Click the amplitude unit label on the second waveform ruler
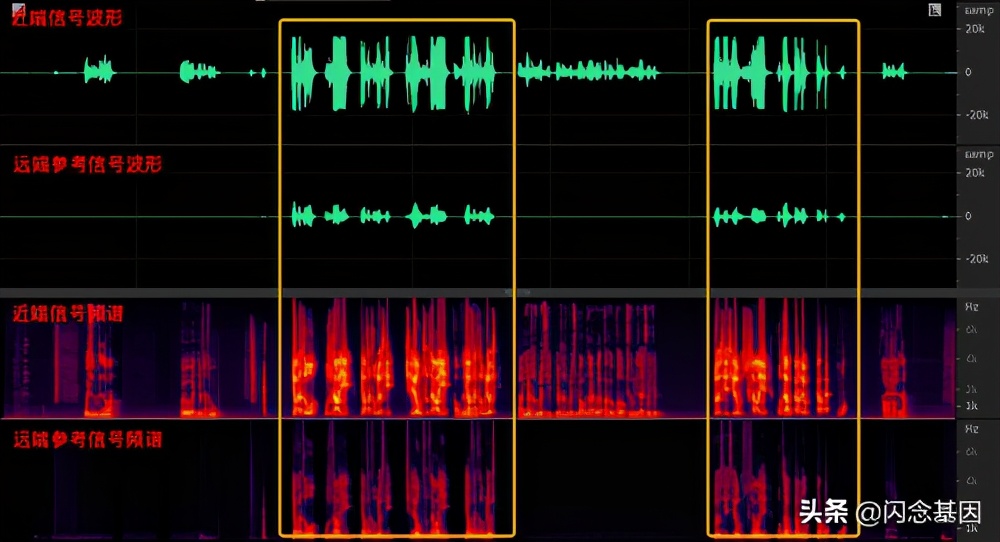The width and height of the screenshot is (1000, 542). pos(978,154)
